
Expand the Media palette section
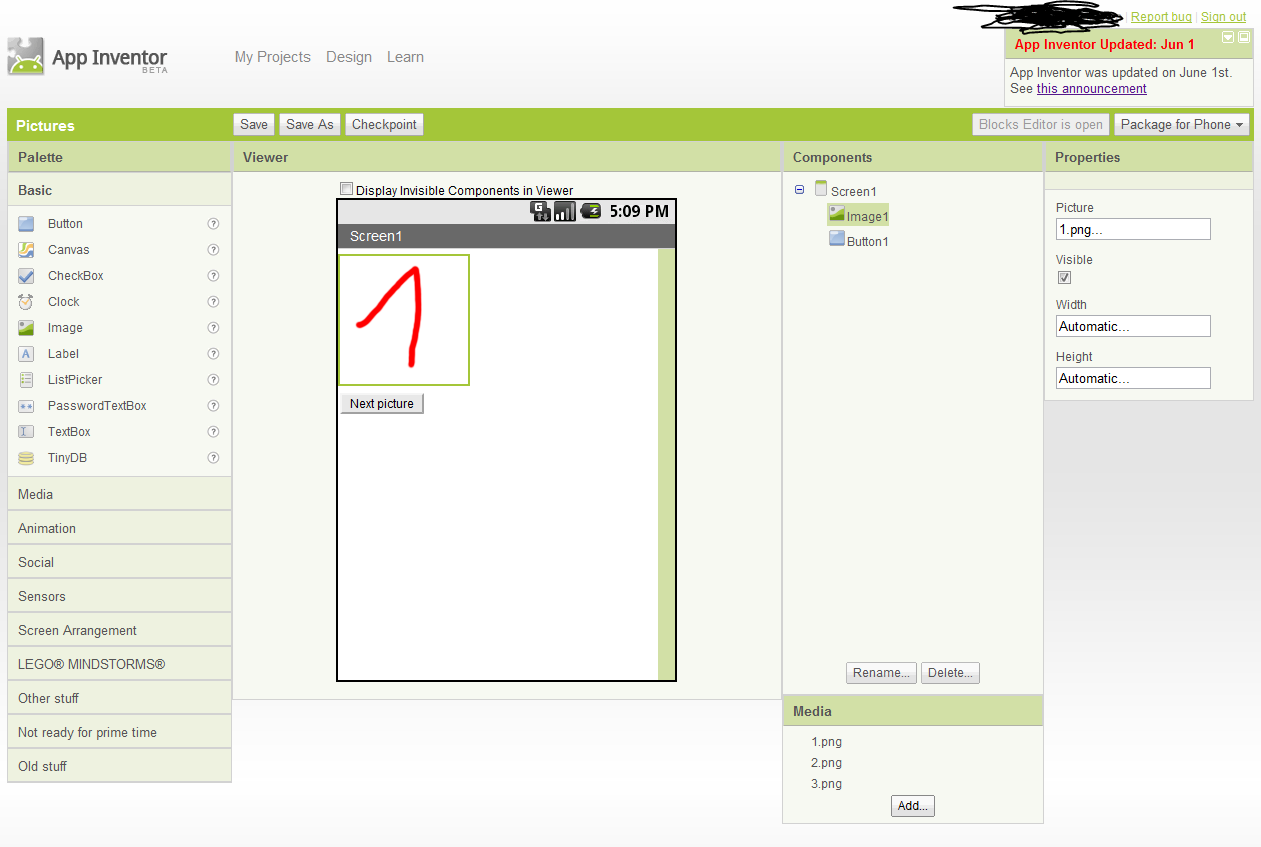coord(119,494)
